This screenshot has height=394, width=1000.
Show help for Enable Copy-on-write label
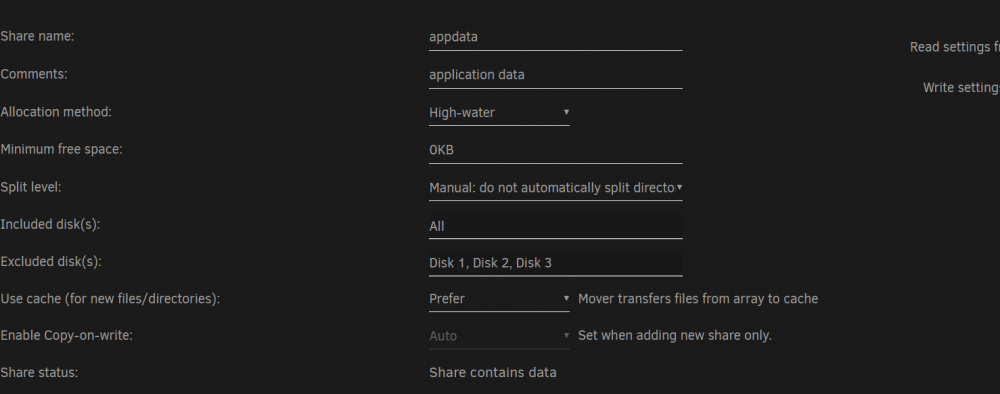pyautogui.click(x=66, y=335)
